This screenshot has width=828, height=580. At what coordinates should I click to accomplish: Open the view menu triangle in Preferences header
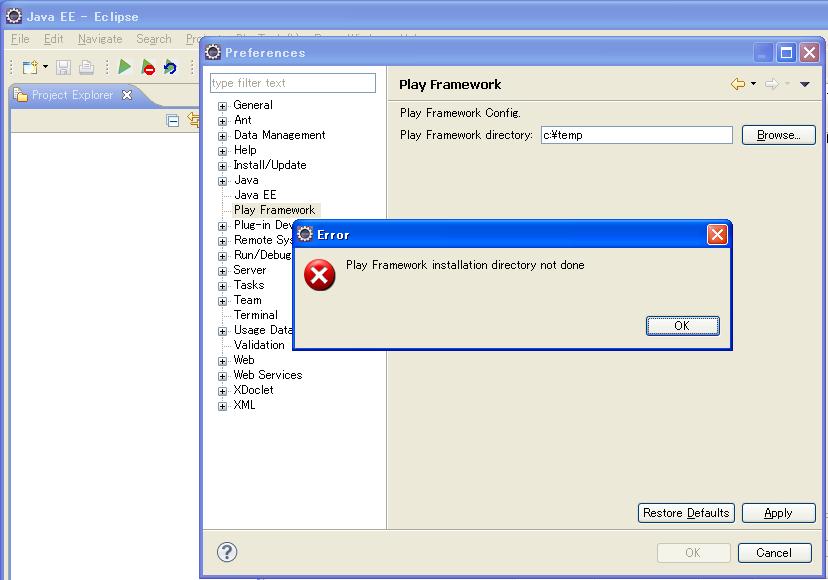[805, 84]
